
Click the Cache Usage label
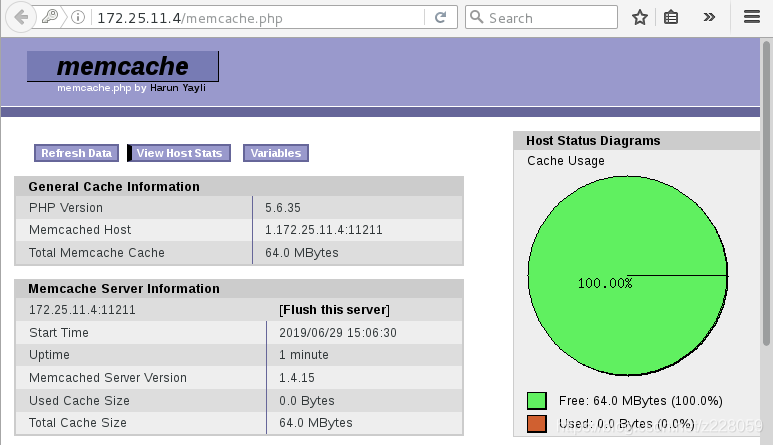(x=565, y=161)
